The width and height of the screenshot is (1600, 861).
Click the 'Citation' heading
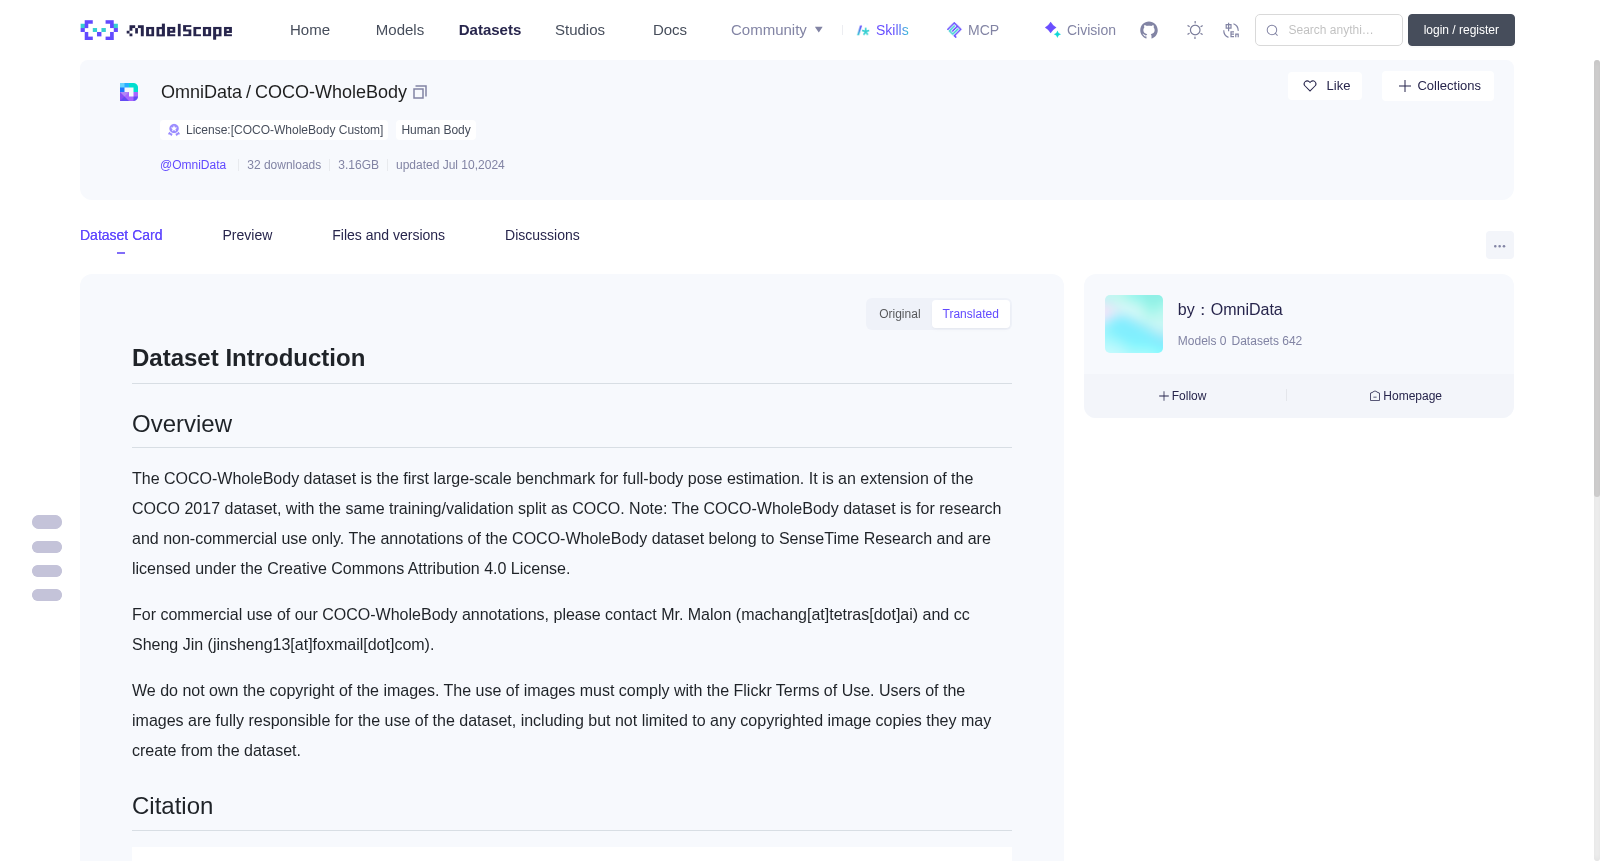click(172, 806)
